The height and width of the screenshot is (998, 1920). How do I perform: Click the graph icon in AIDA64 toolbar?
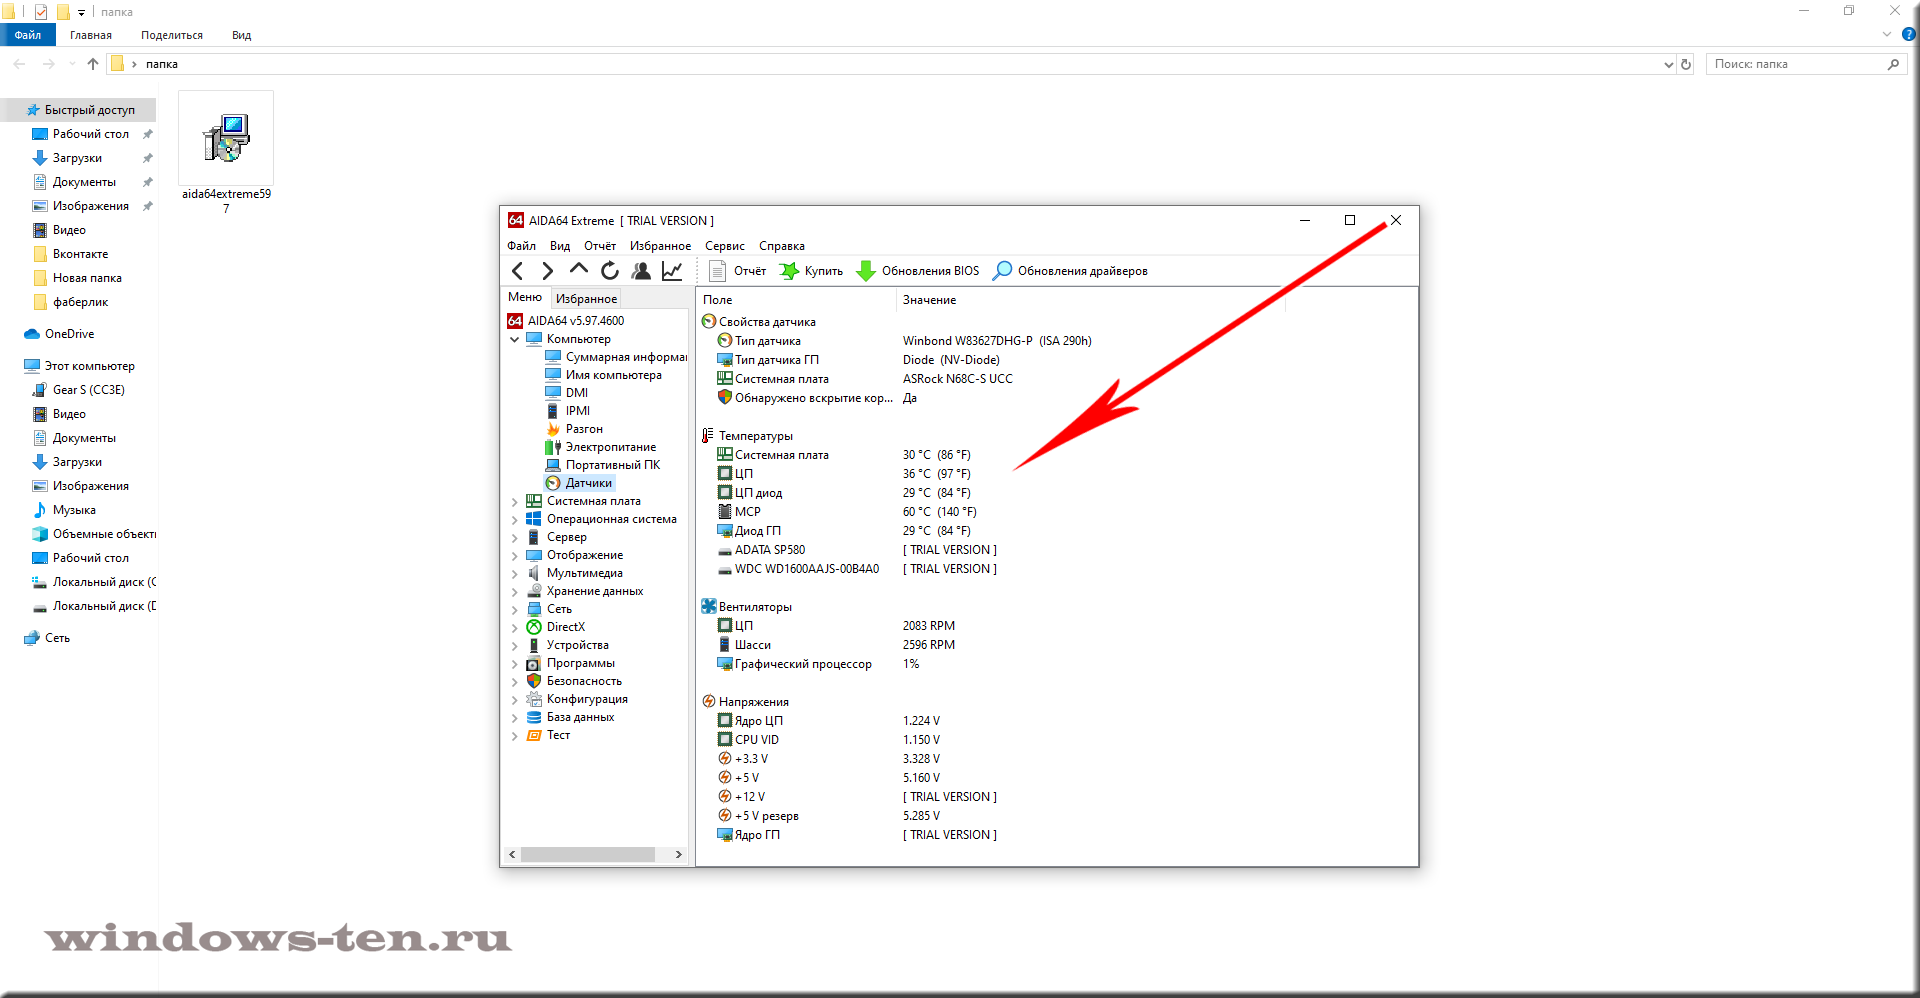[672, 271]
